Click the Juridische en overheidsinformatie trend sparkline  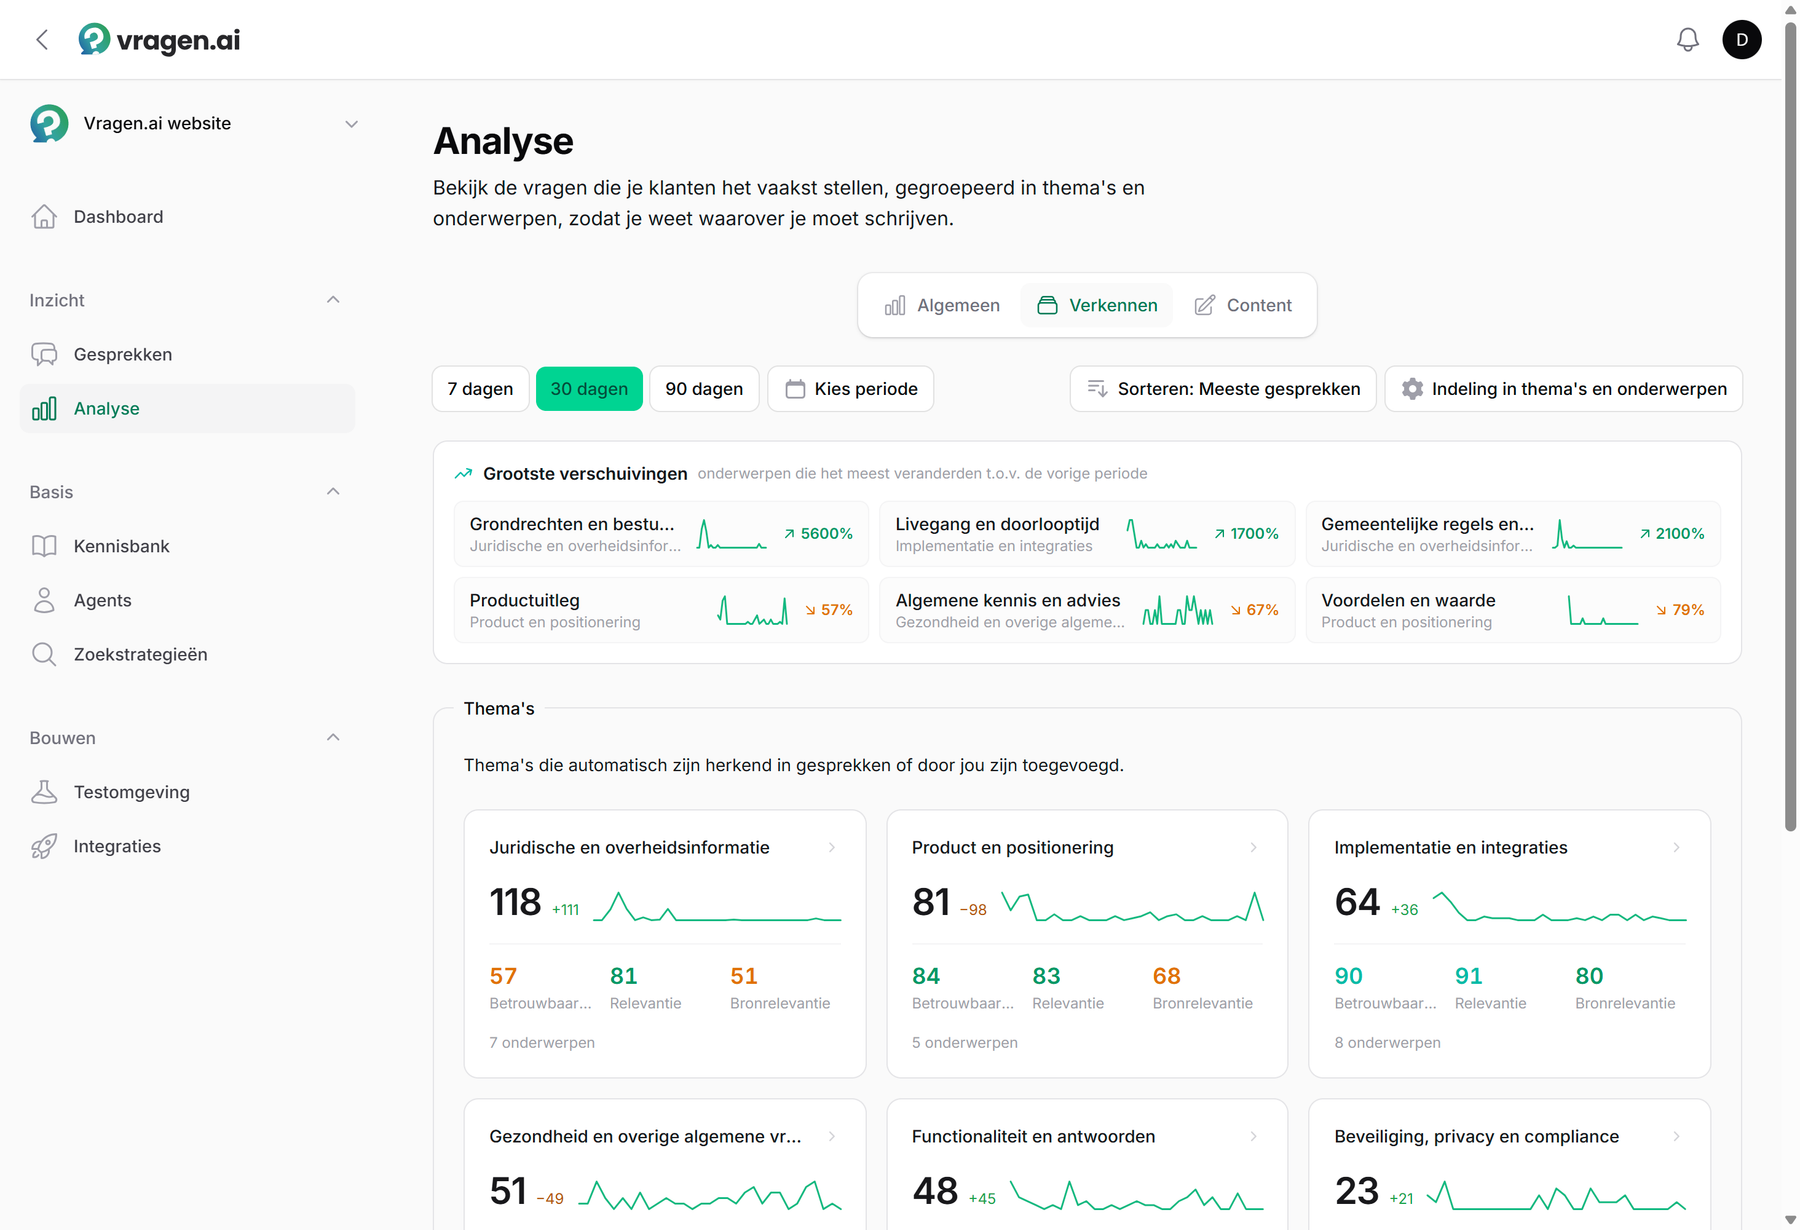717,907
